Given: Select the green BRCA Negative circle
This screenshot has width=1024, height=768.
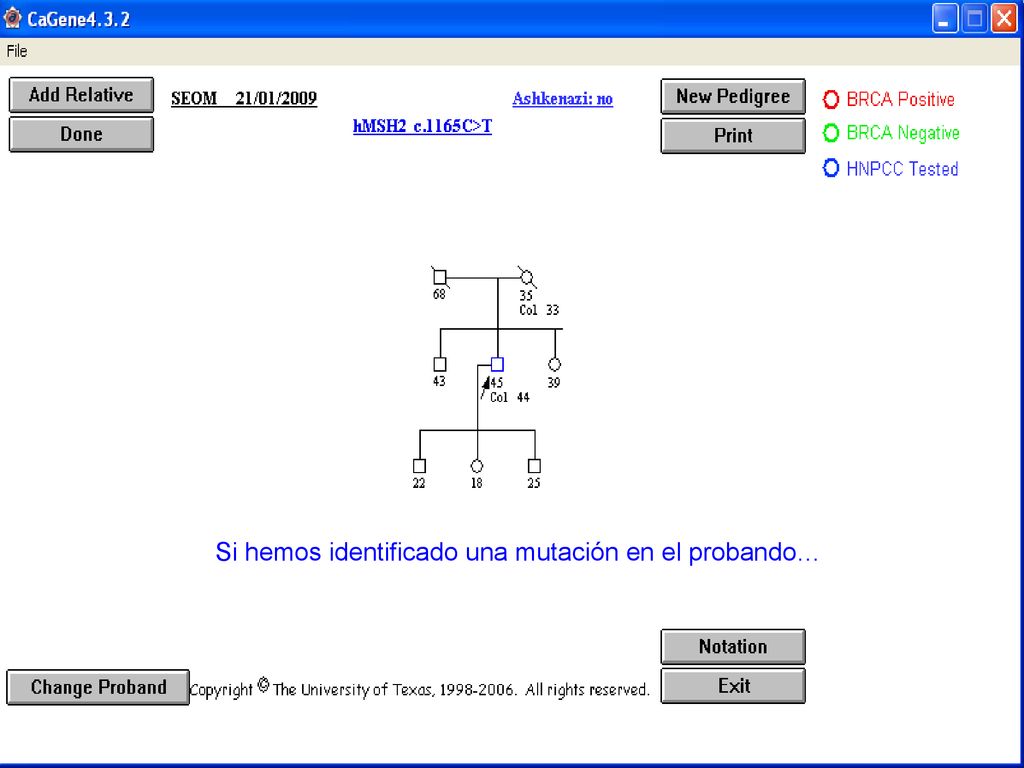Looking at the screenshot, I should [831, 133].
